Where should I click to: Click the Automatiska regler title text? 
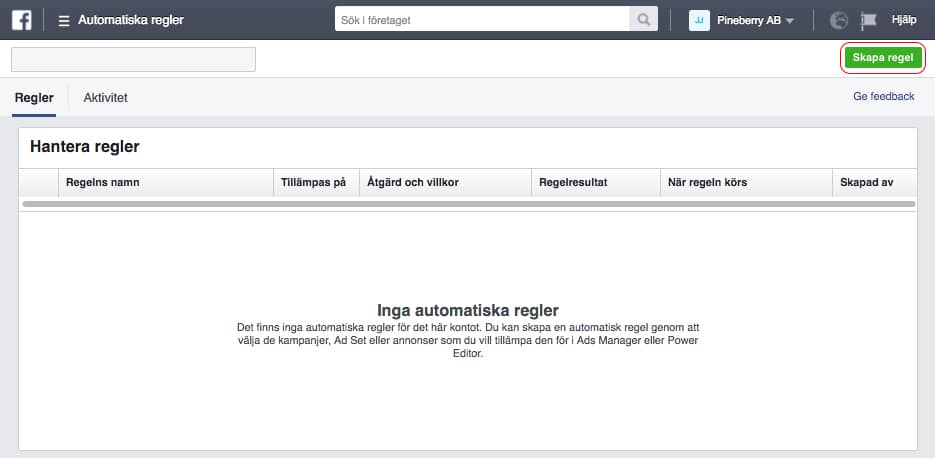(131, 20)
